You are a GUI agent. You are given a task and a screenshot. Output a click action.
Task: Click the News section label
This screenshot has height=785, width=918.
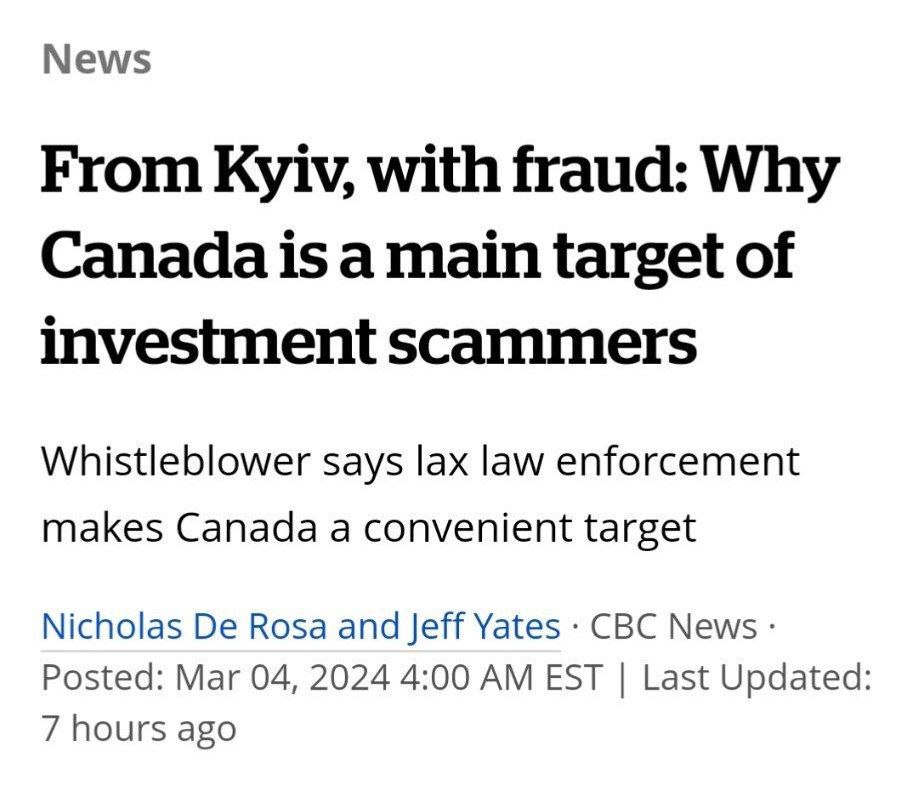point(97,59)
